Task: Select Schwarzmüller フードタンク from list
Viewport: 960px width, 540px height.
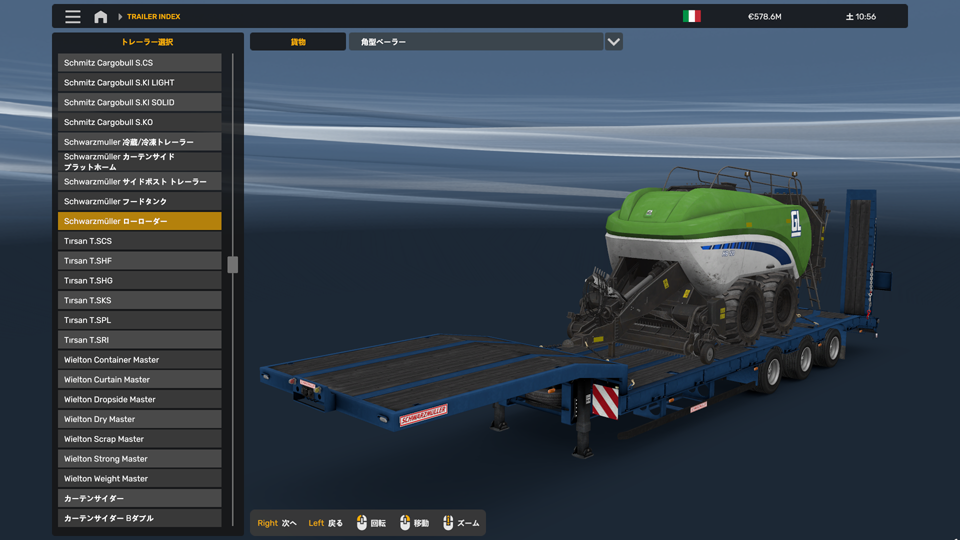Action: pos(139,202)
